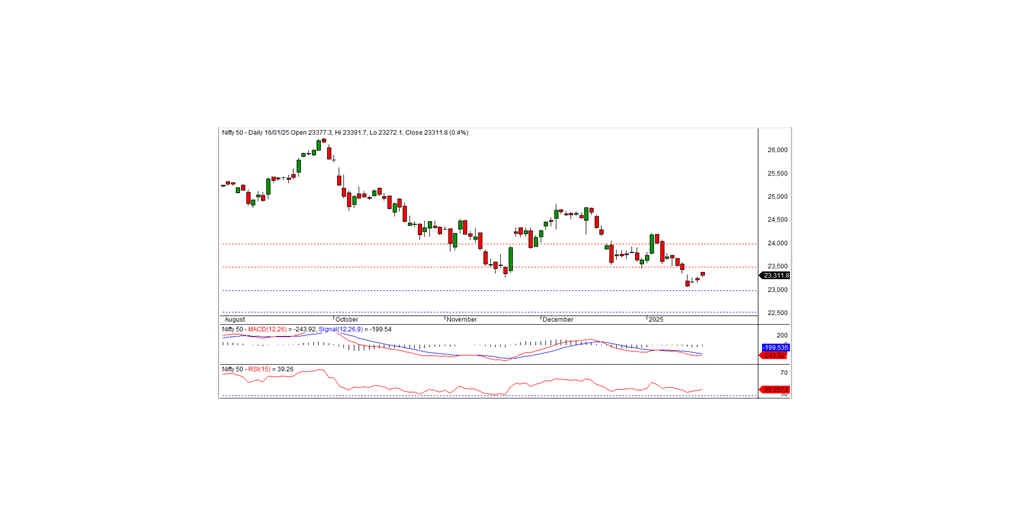Screen dimensions: 1009x532
Task: Click the red MACD value tag on axis
Action: 775,355
